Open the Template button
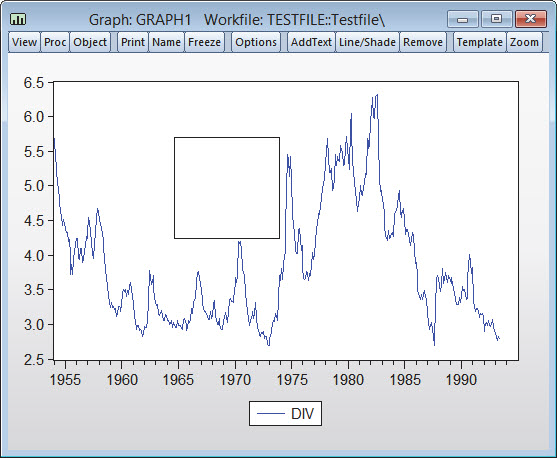This screenshot has width=557, height=458. point(480,42)
